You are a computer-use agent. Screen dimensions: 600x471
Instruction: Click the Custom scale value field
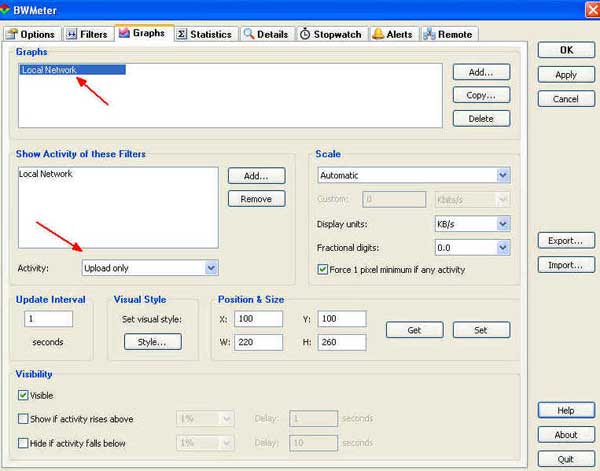coord(394,199)
